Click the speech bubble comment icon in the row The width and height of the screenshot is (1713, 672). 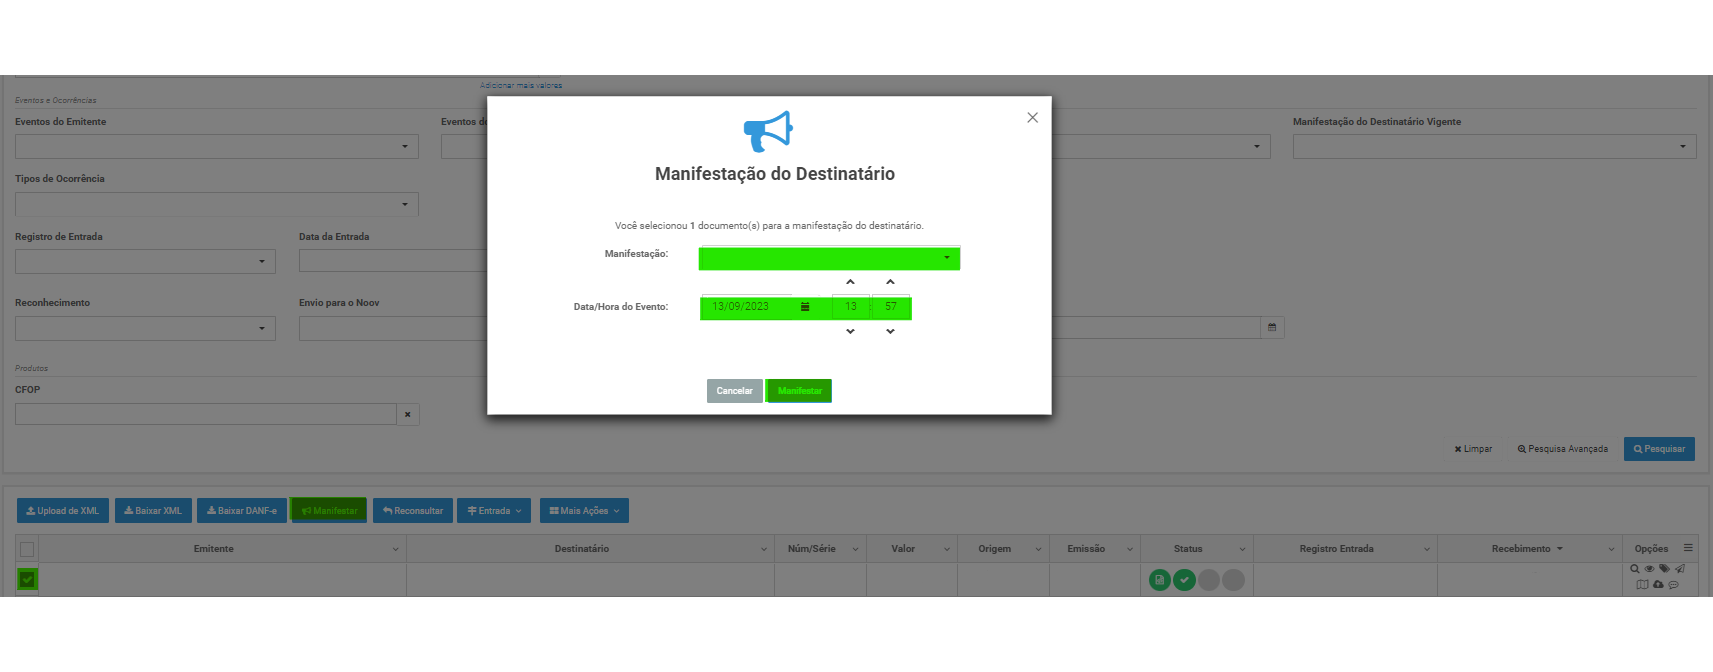click(x=1674, y=585)
